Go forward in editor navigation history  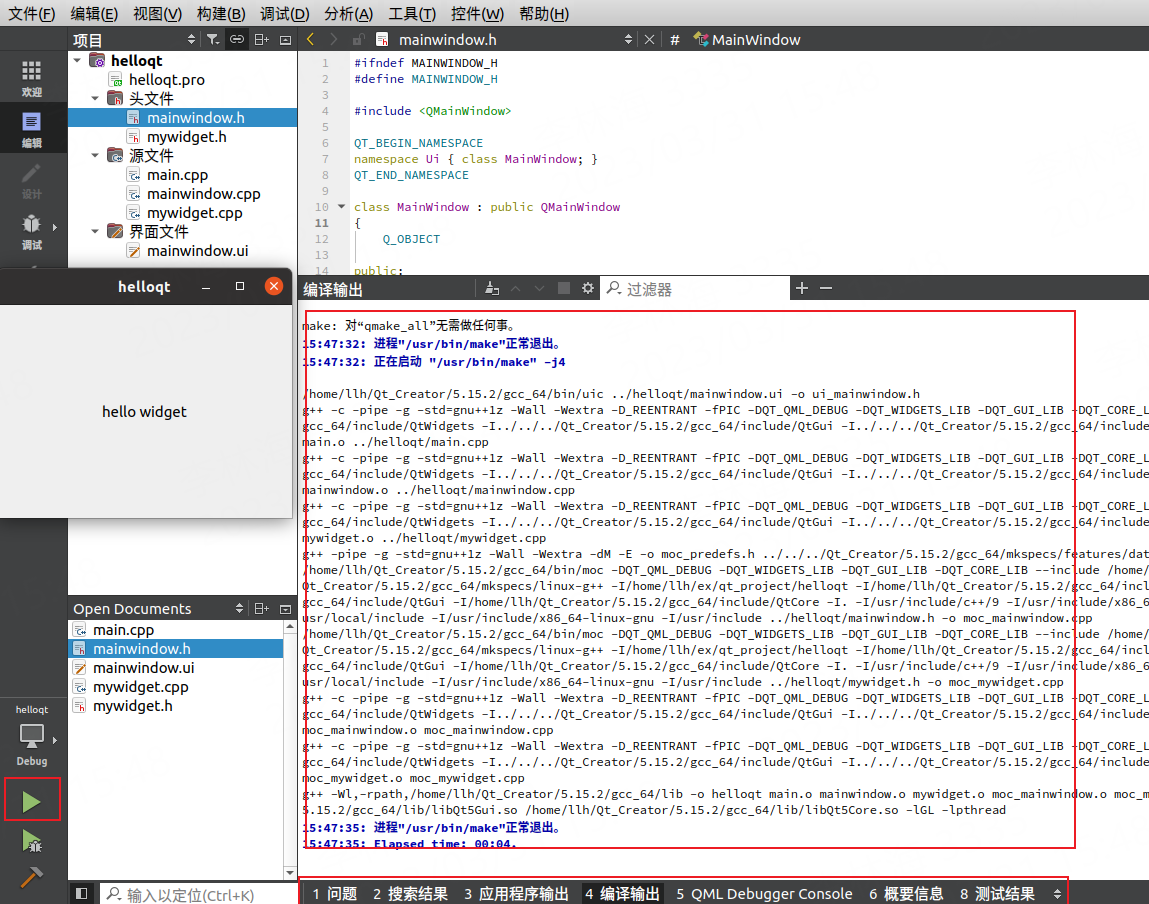[334, 40]
